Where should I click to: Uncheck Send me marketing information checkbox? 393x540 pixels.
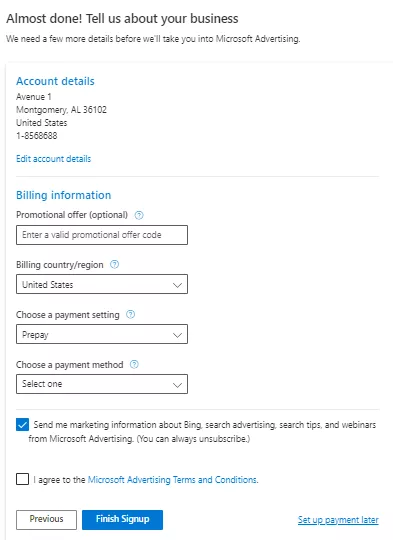click(22, 425)
